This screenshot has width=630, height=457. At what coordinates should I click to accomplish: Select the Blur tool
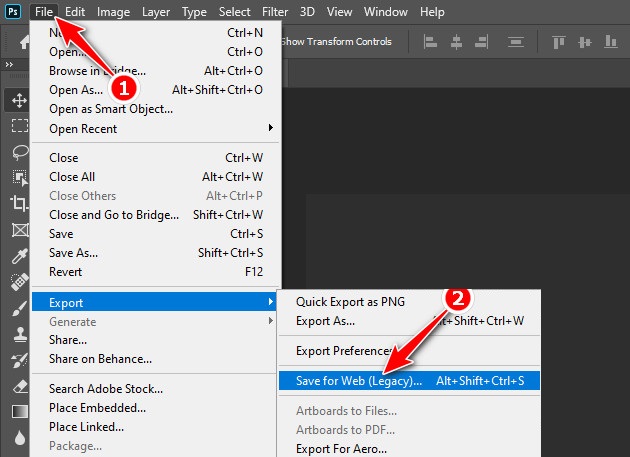pyautogui.click(x=20, y=438)
